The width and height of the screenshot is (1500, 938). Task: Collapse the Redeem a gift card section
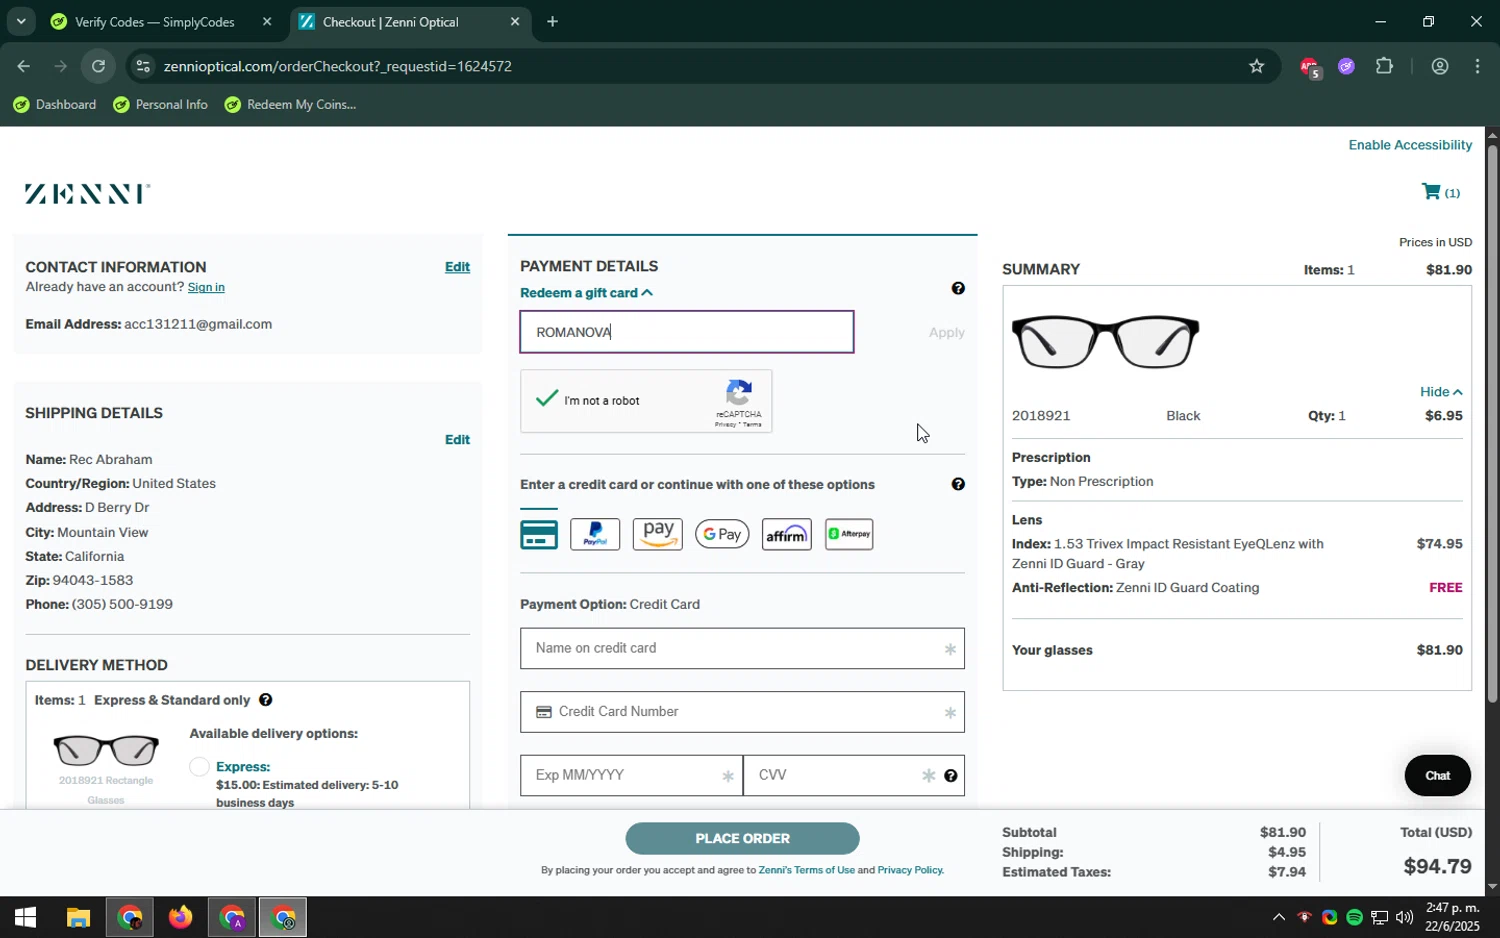pos(586,293)
